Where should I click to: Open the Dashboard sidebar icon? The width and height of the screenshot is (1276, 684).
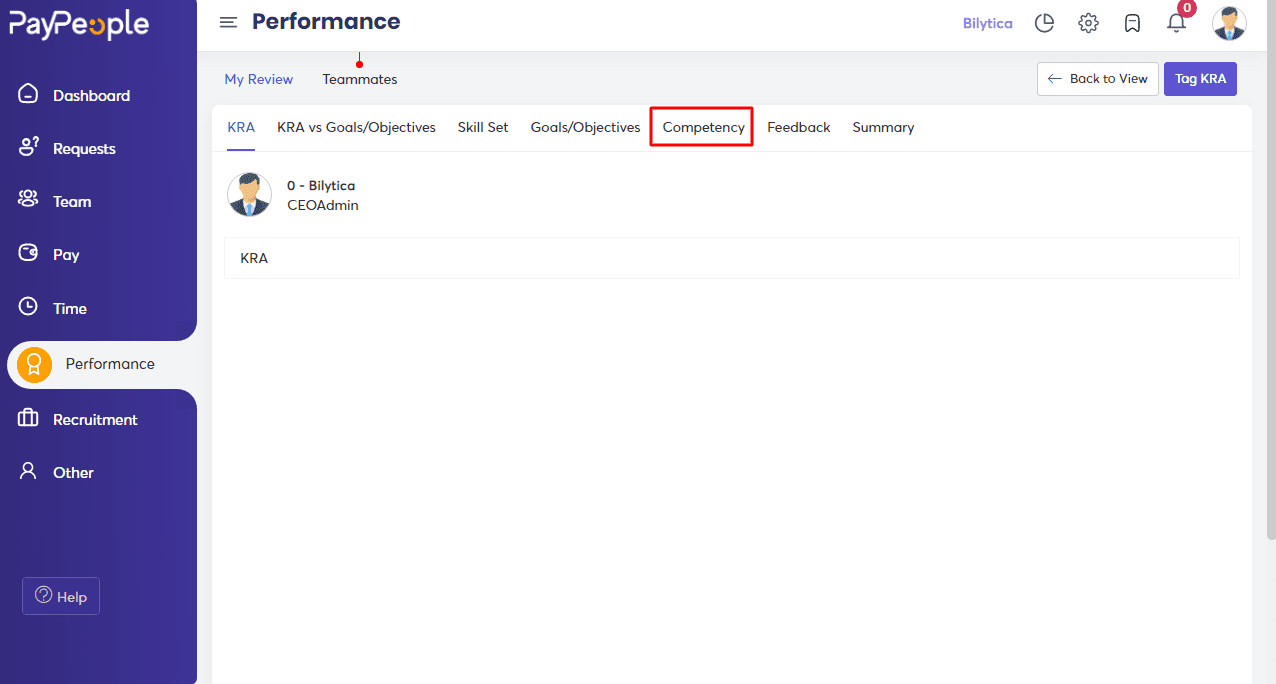click(x=28, y=95)
